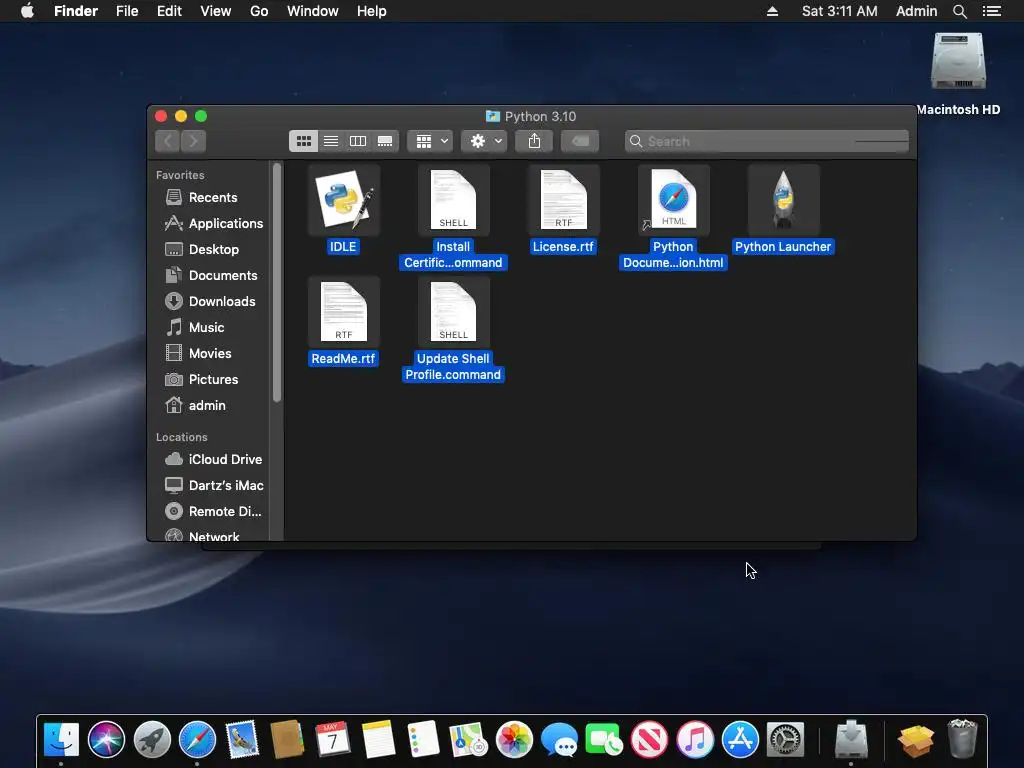Open Finder from the Dock

tap(61, 740)
